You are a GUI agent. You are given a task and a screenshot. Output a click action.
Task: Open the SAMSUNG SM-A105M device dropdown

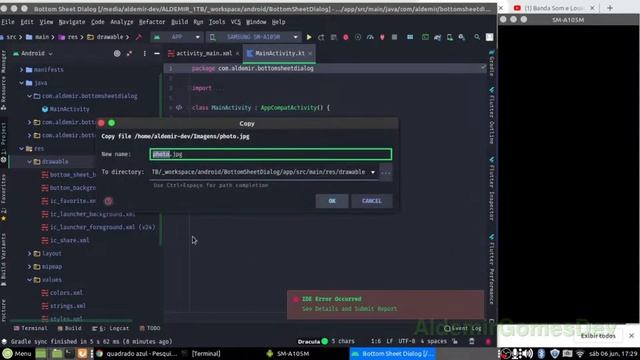253,37
